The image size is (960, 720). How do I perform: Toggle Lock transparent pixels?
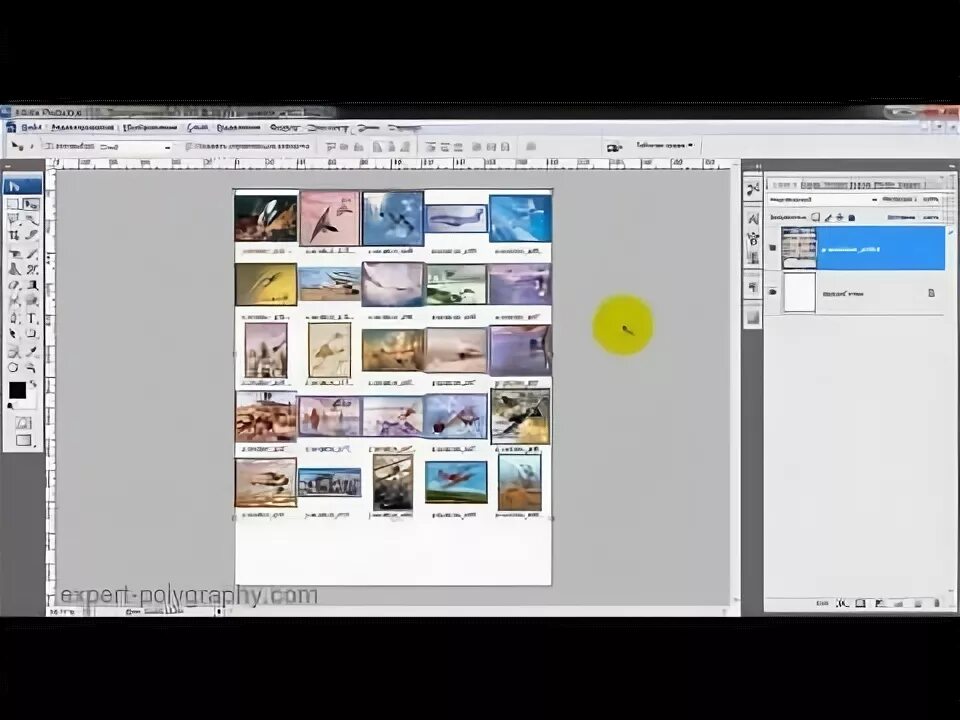816,217
